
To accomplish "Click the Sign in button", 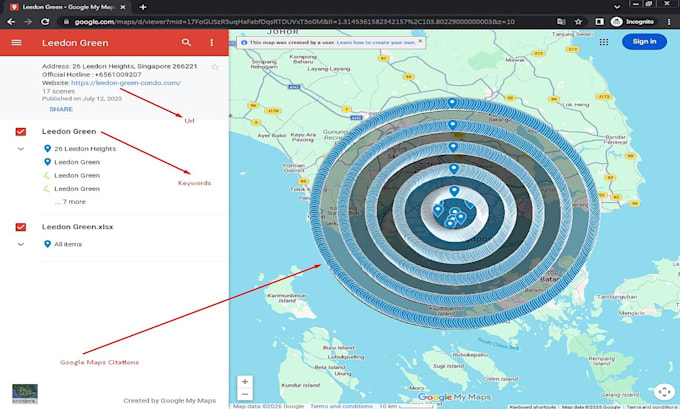I will click(x=644, y=42).
